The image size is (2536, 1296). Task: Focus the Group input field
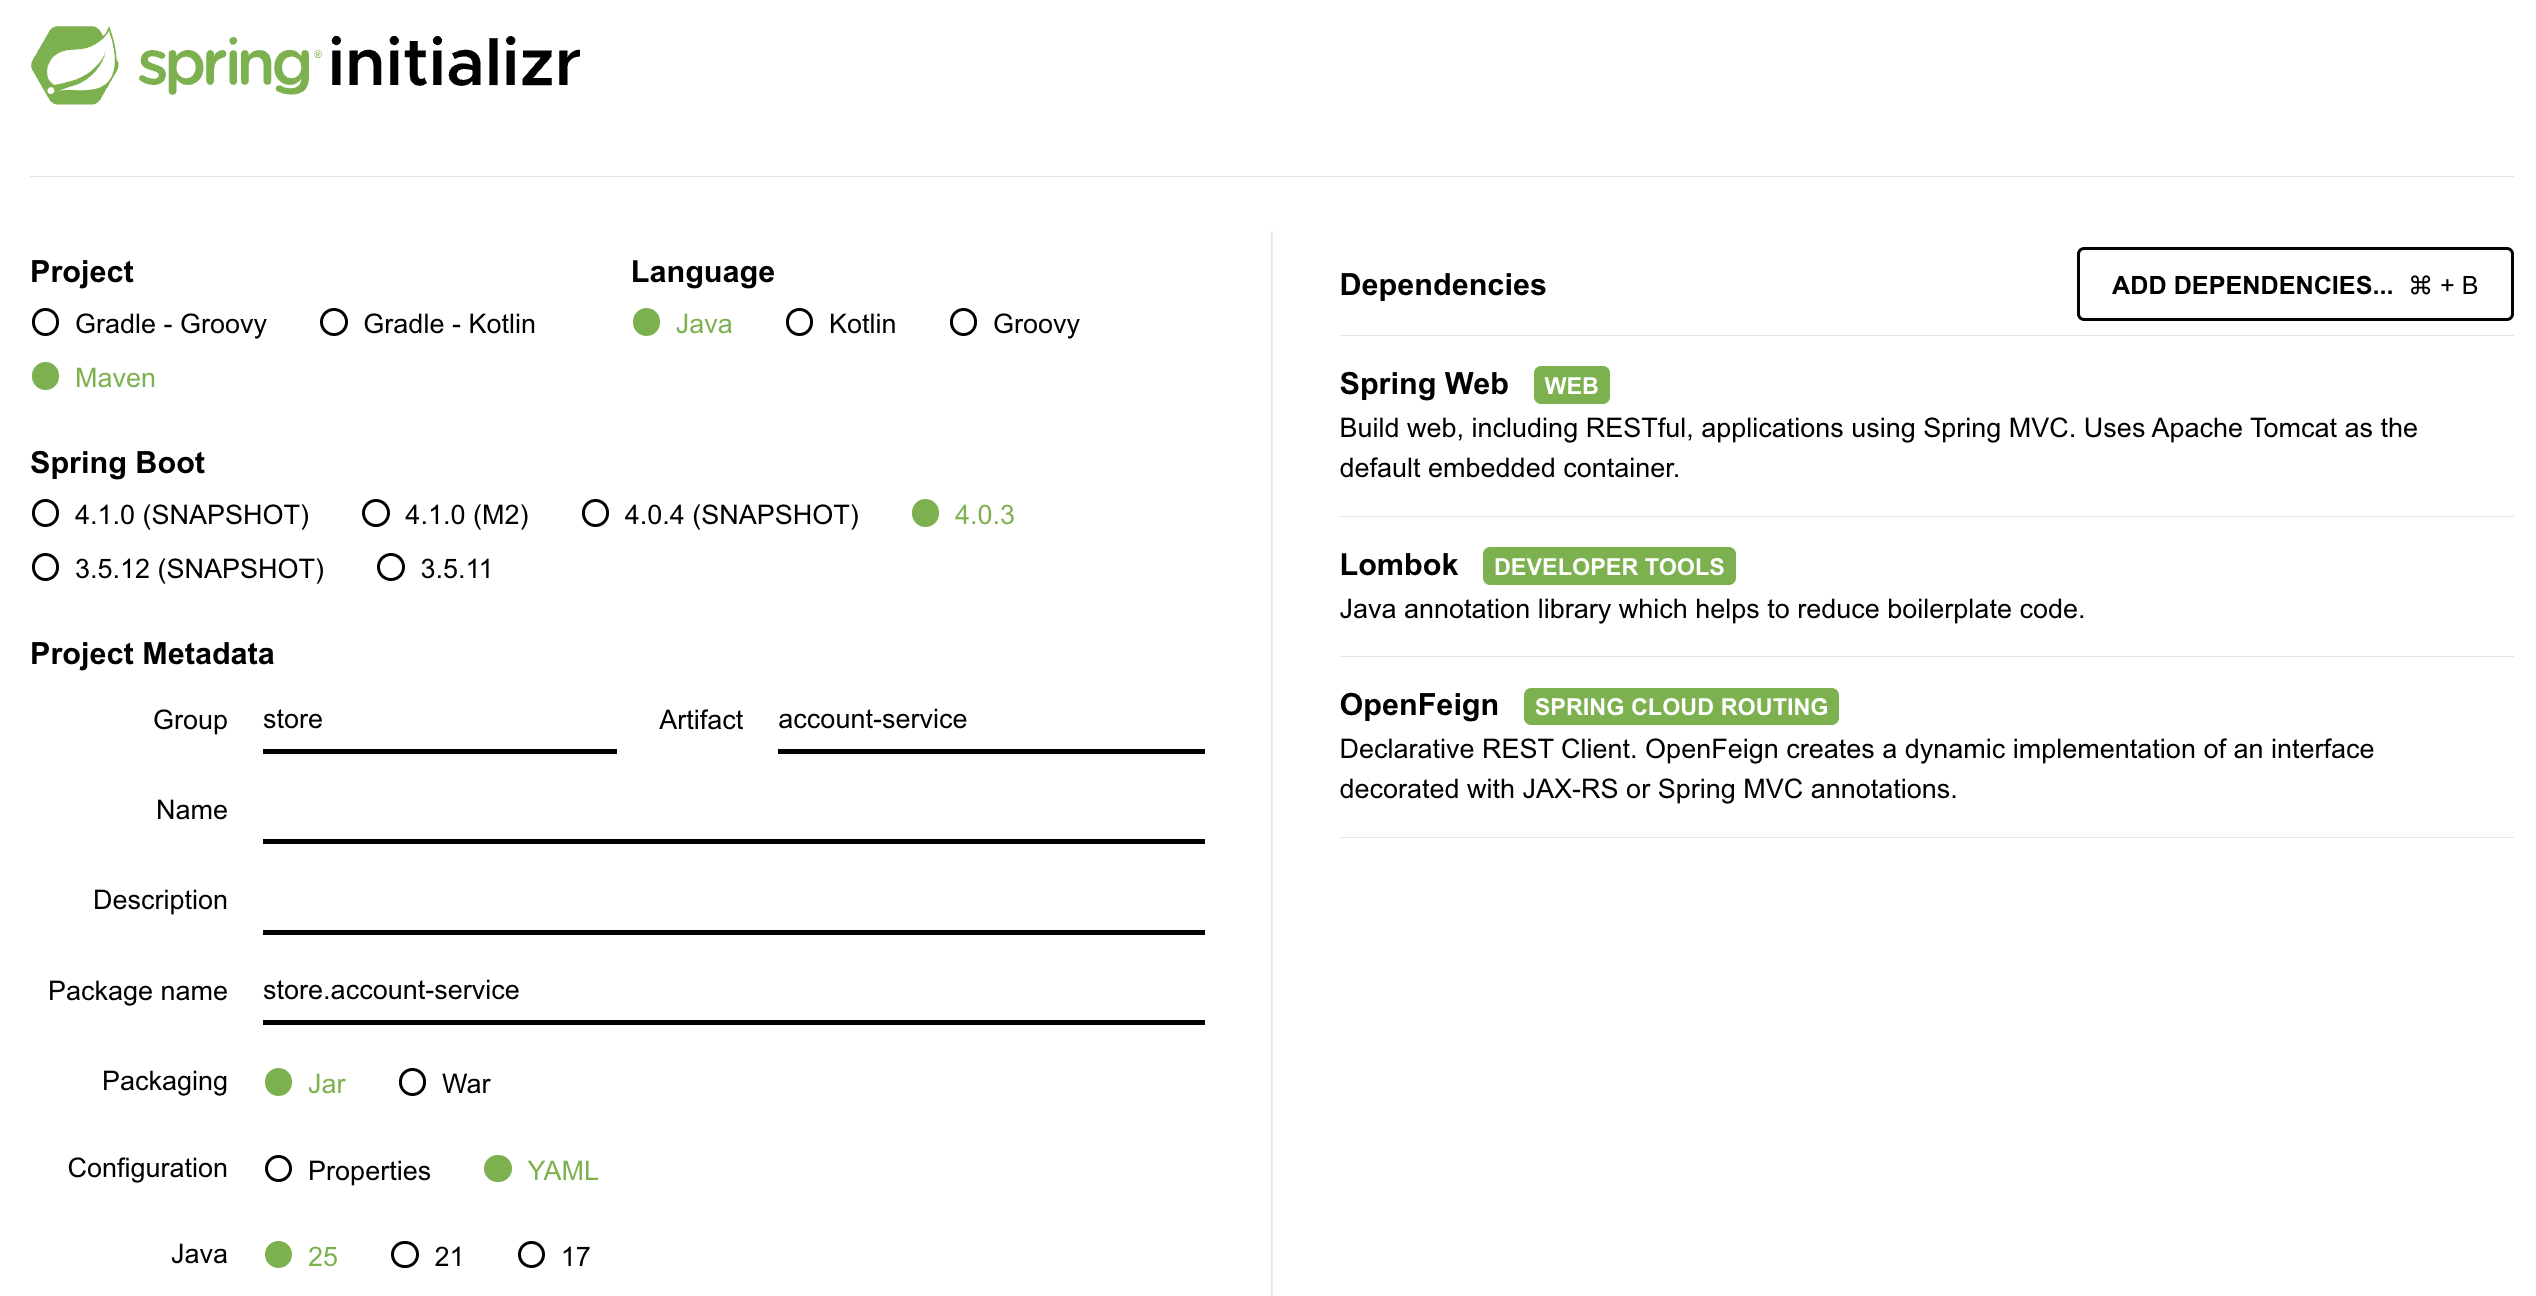[x=438, y=720]
